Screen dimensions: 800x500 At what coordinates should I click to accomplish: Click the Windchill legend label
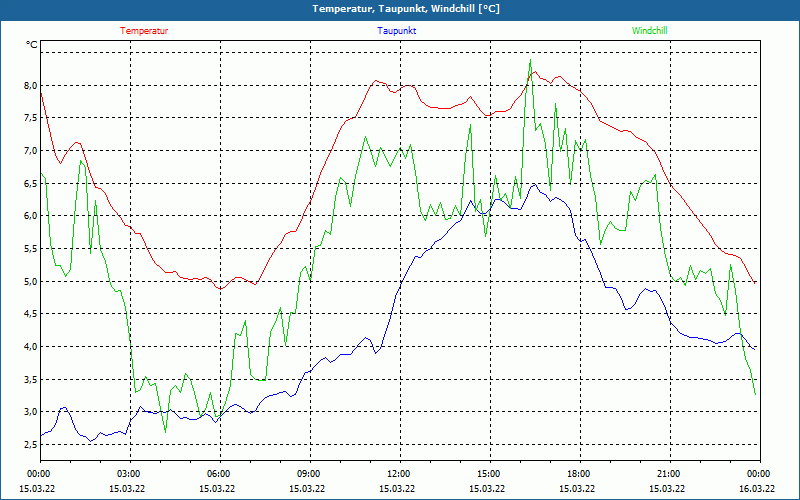[649, 31]
